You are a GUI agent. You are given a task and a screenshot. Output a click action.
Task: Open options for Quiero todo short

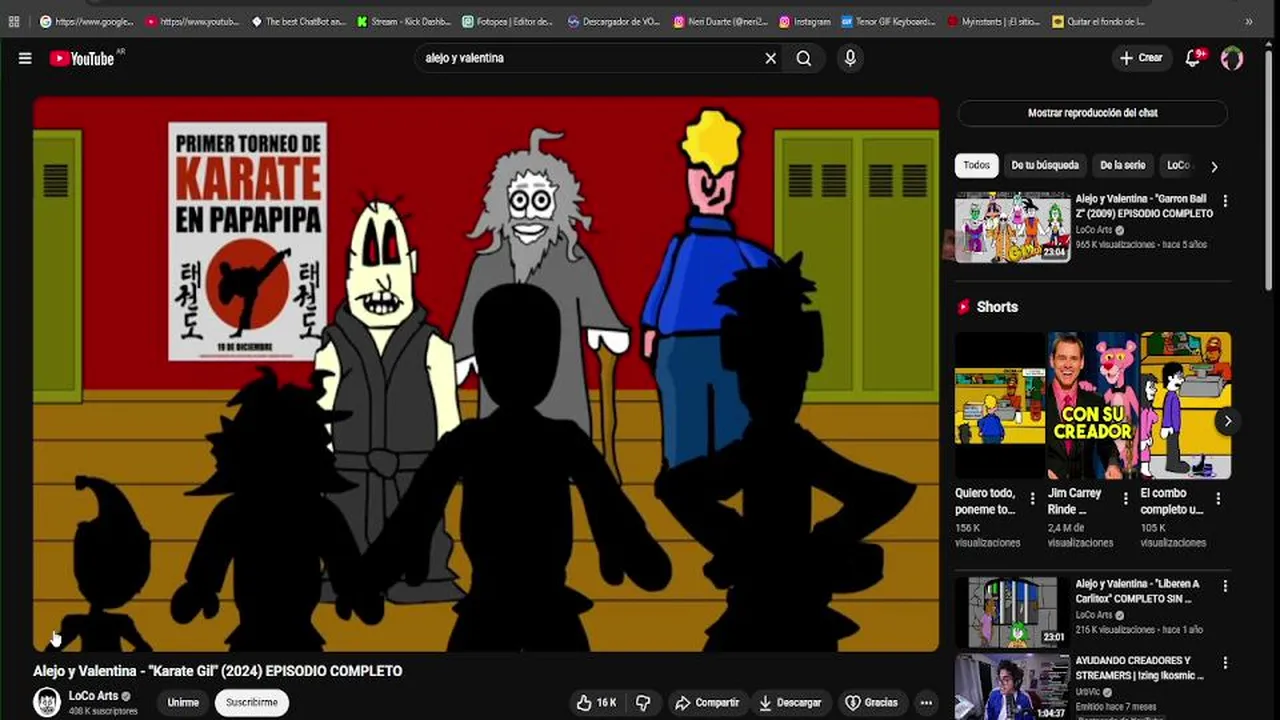click(1033, 499)
